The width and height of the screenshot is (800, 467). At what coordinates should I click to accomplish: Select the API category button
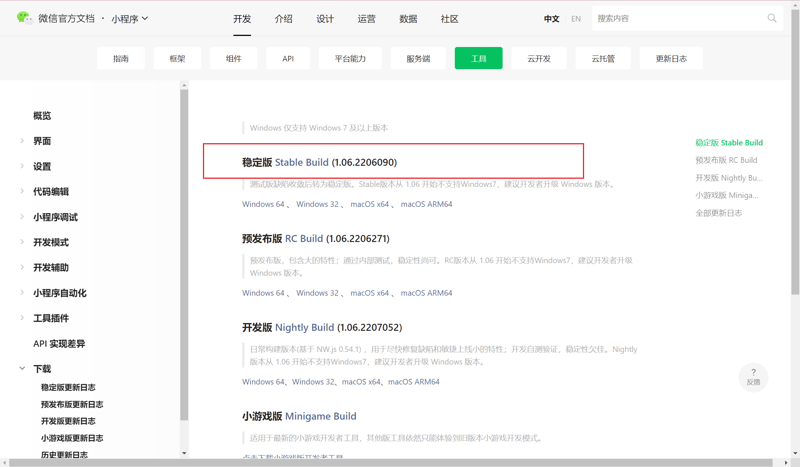click(x=288, y=58)
